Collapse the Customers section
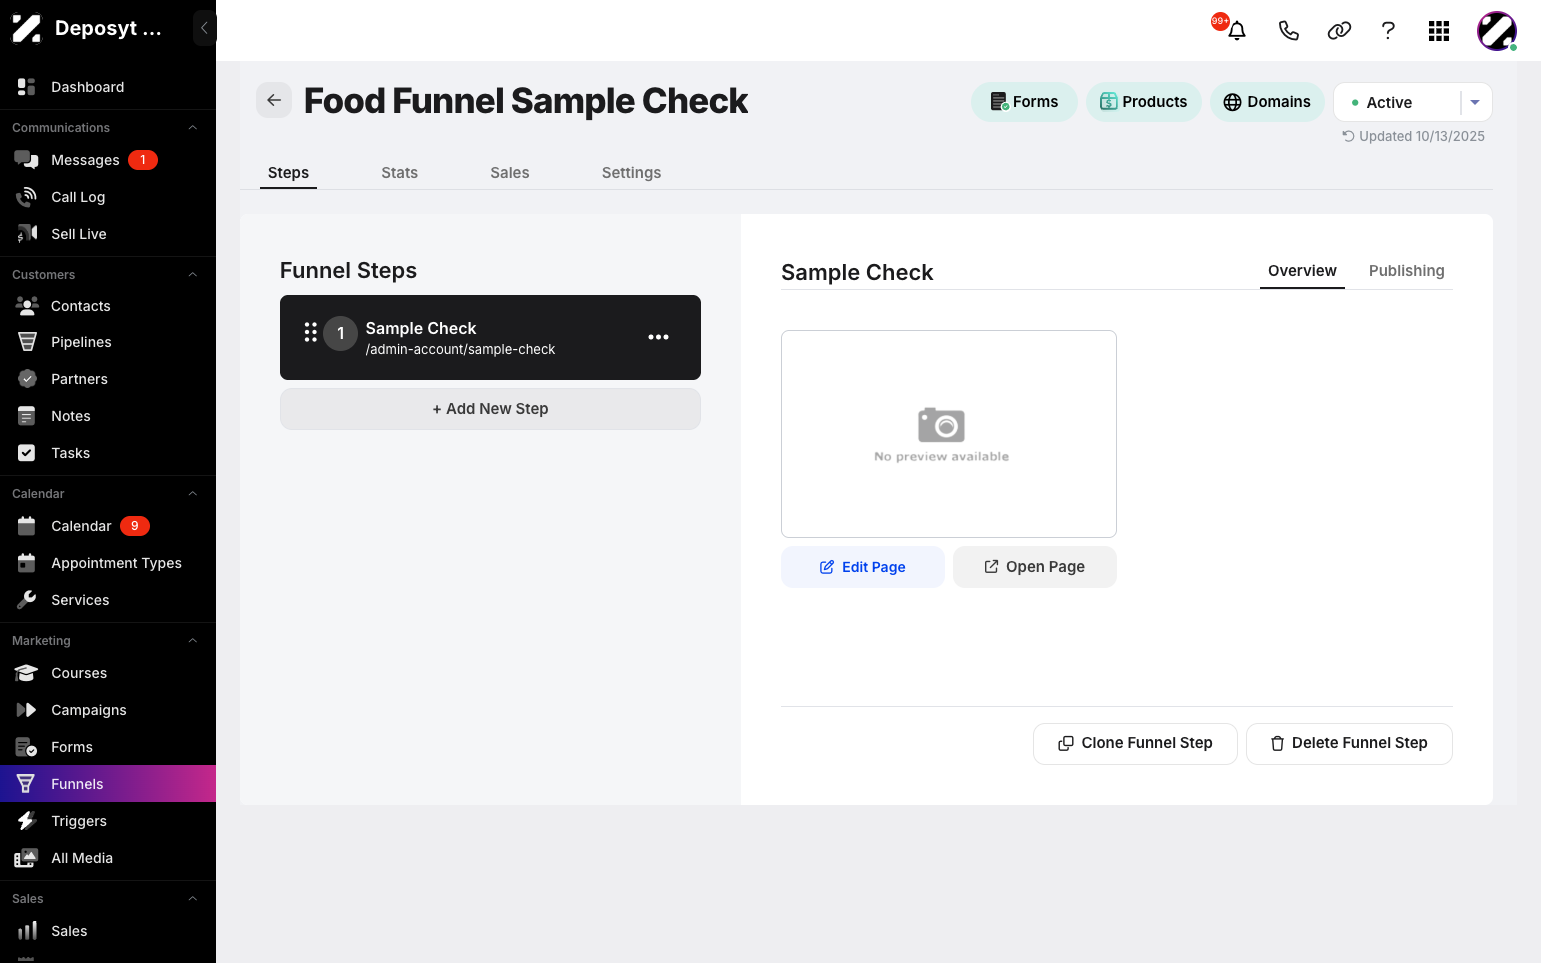The height and width of the screenshot is (963, 1541). point(193,275)
